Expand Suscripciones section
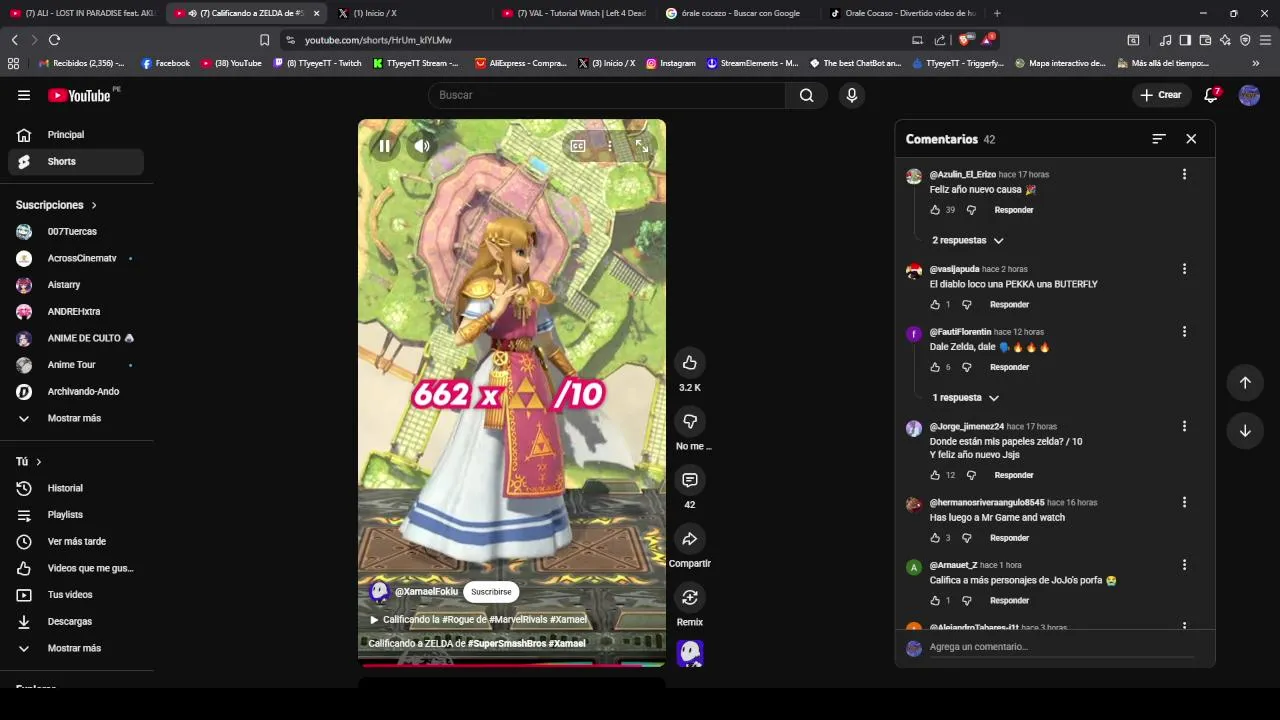Viewport: 1280px width, 720px height. click(57, 205)
